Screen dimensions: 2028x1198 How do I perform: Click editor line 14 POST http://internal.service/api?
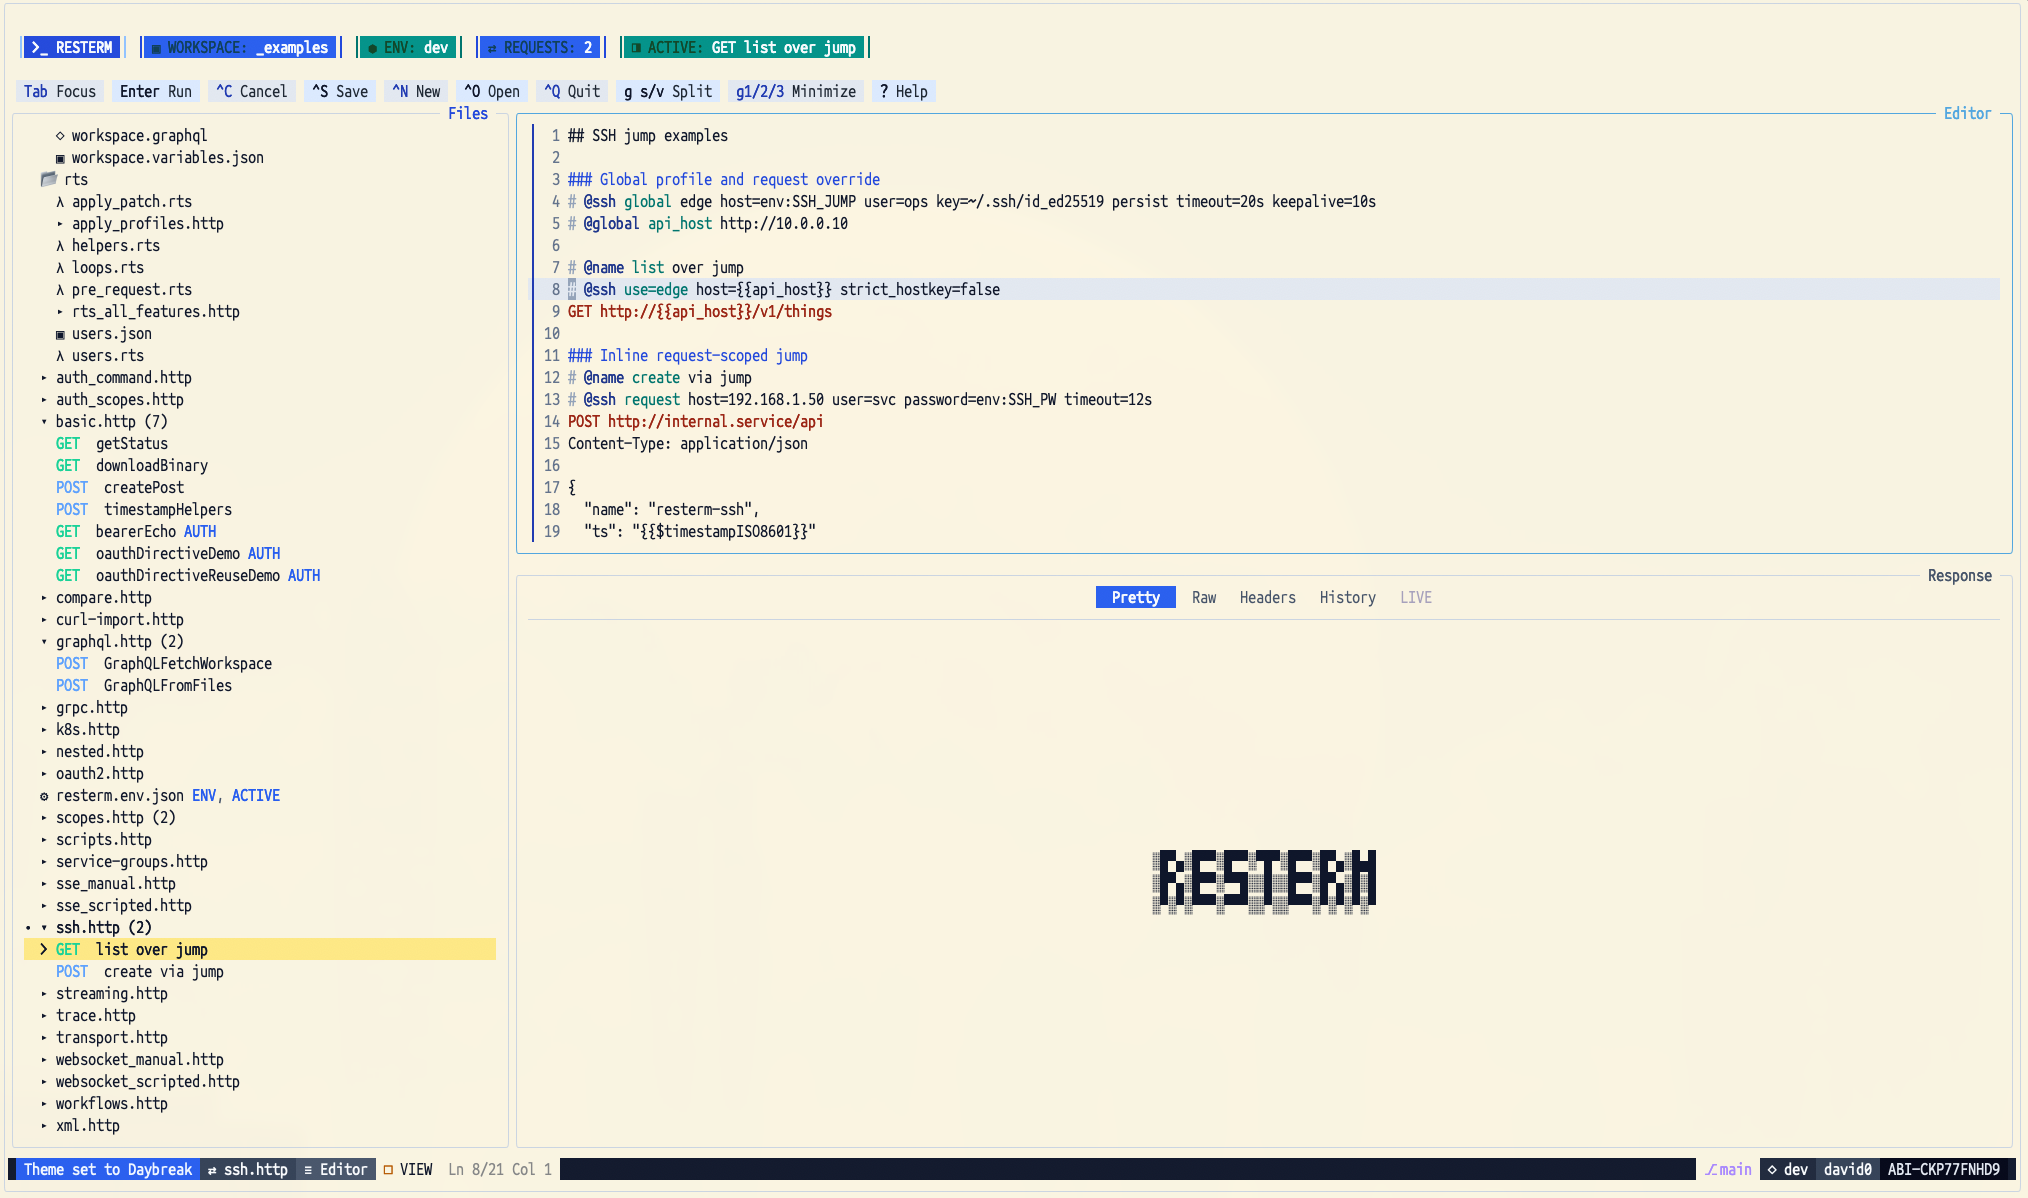click(x=696, y=421)
